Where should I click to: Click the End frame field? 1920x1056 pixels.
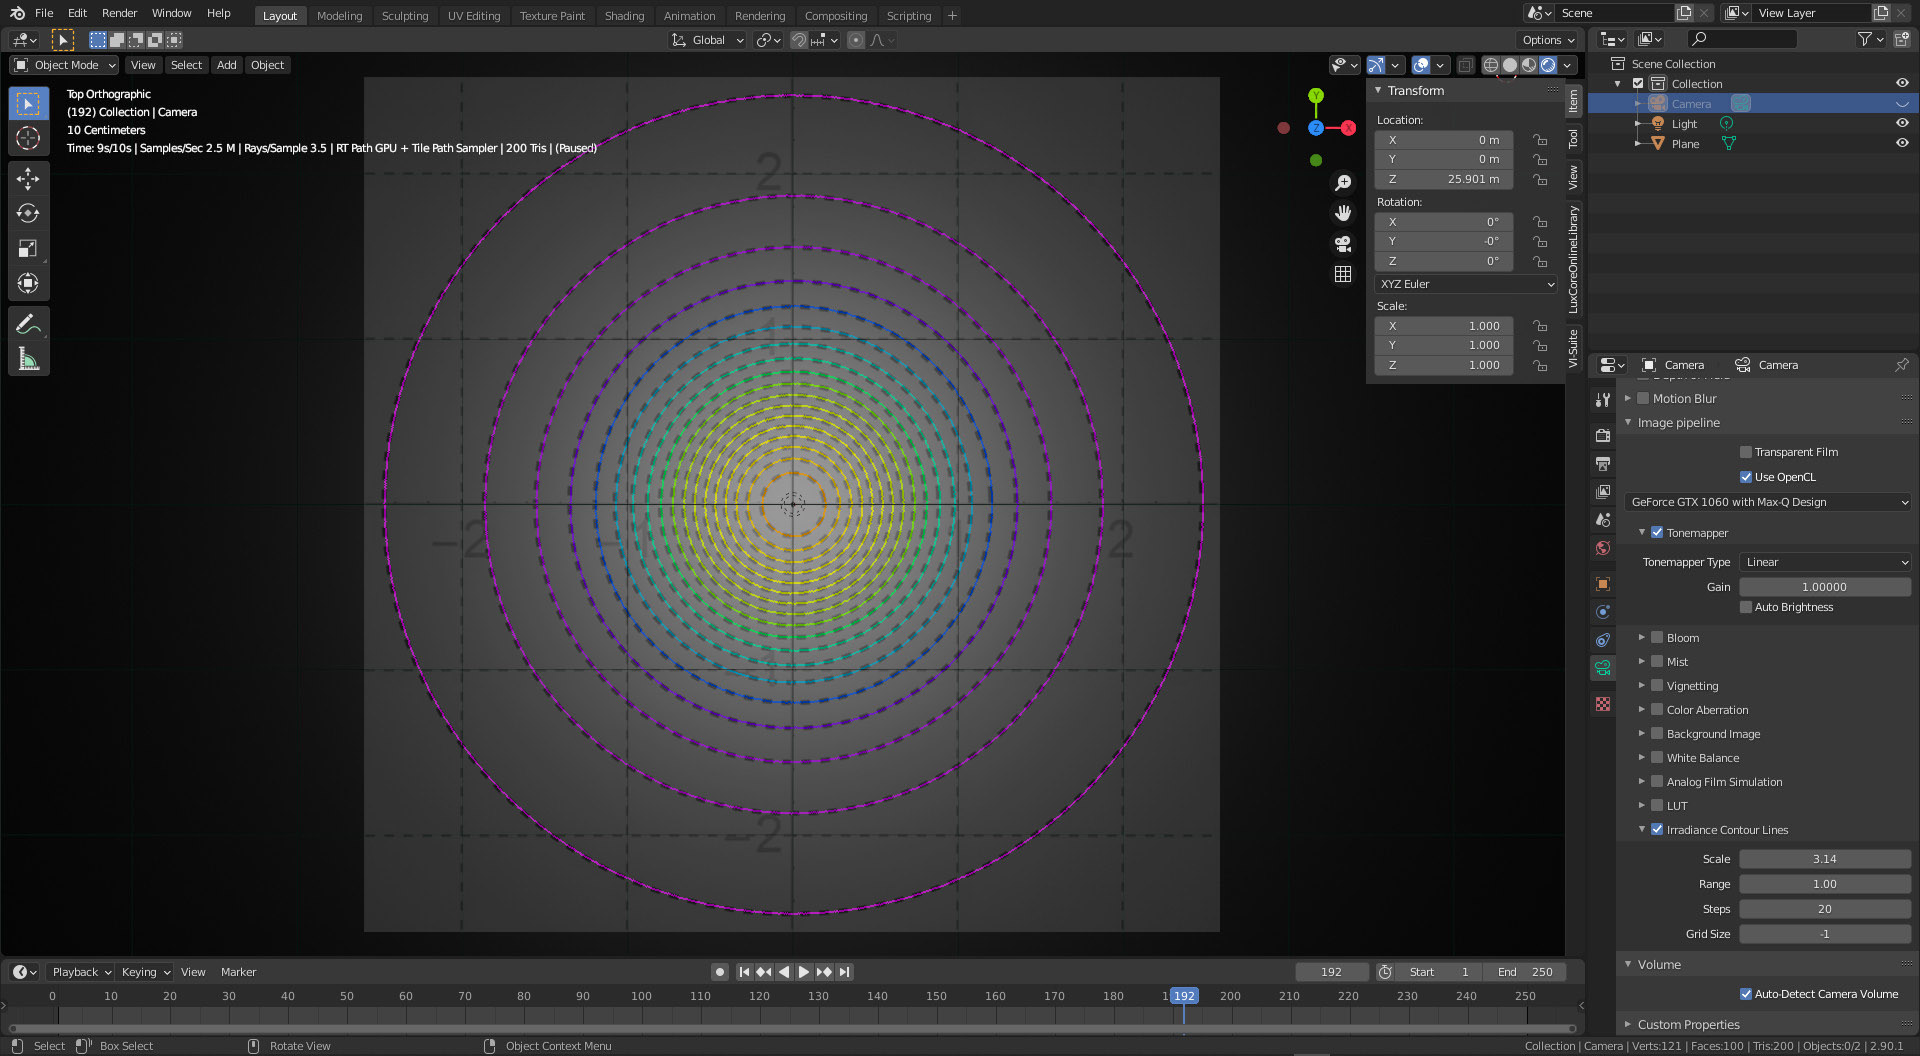tap(1525, 972)
